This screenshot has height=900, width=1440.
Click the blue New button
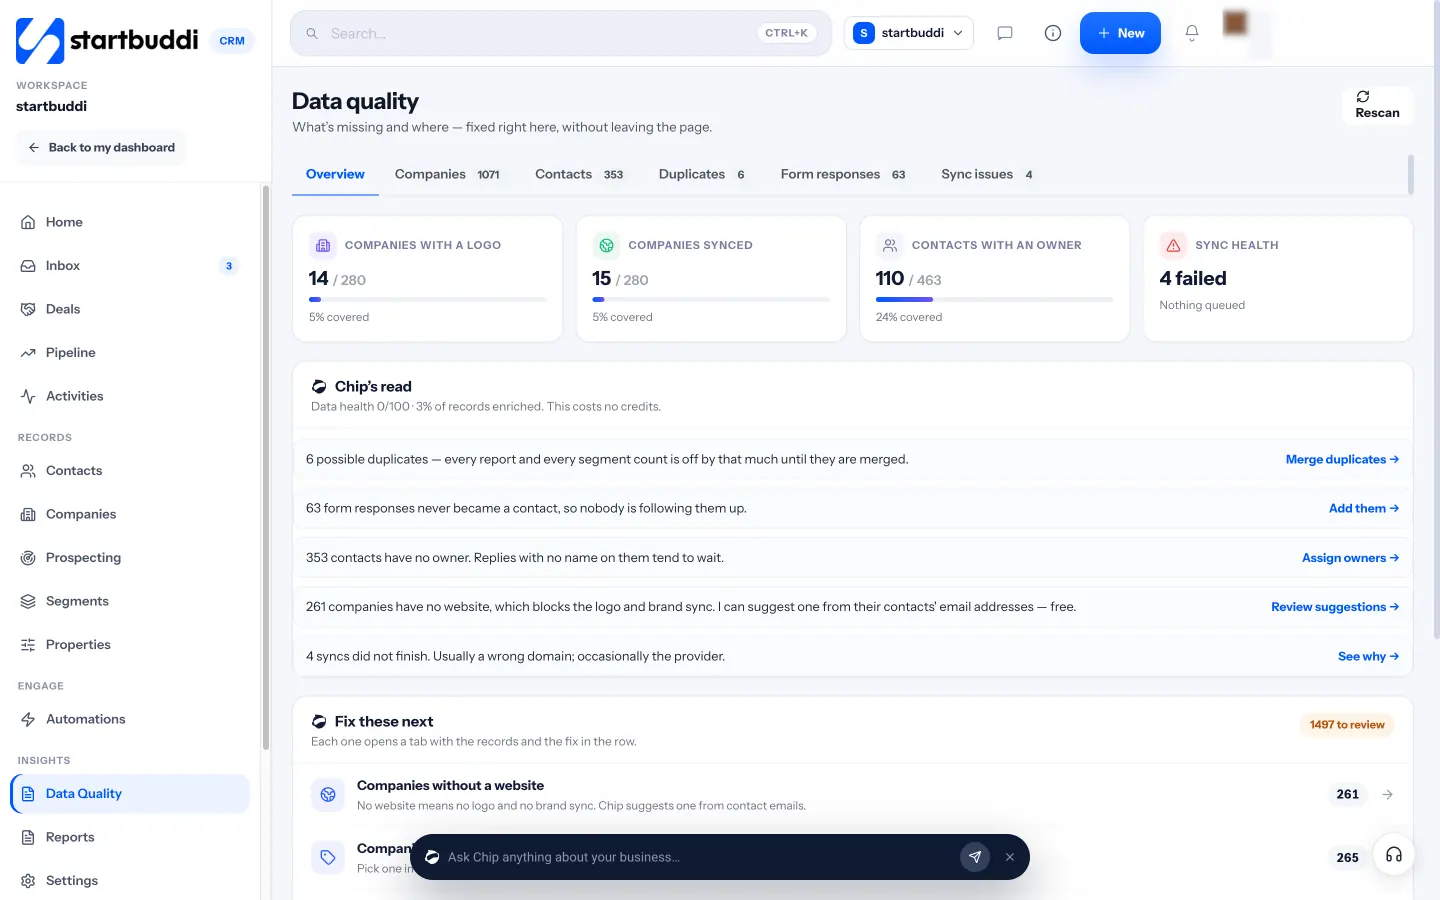tap(1120, 33)
